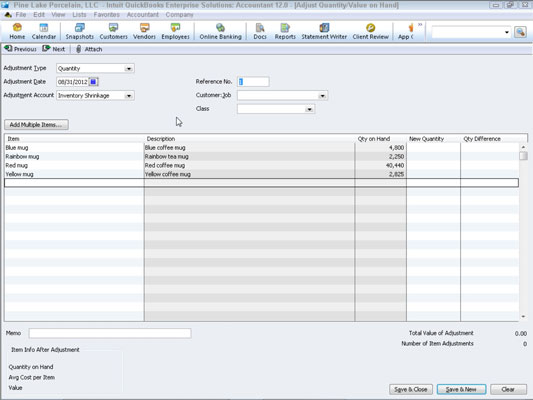Open the Lists menu

click(79, 15)
